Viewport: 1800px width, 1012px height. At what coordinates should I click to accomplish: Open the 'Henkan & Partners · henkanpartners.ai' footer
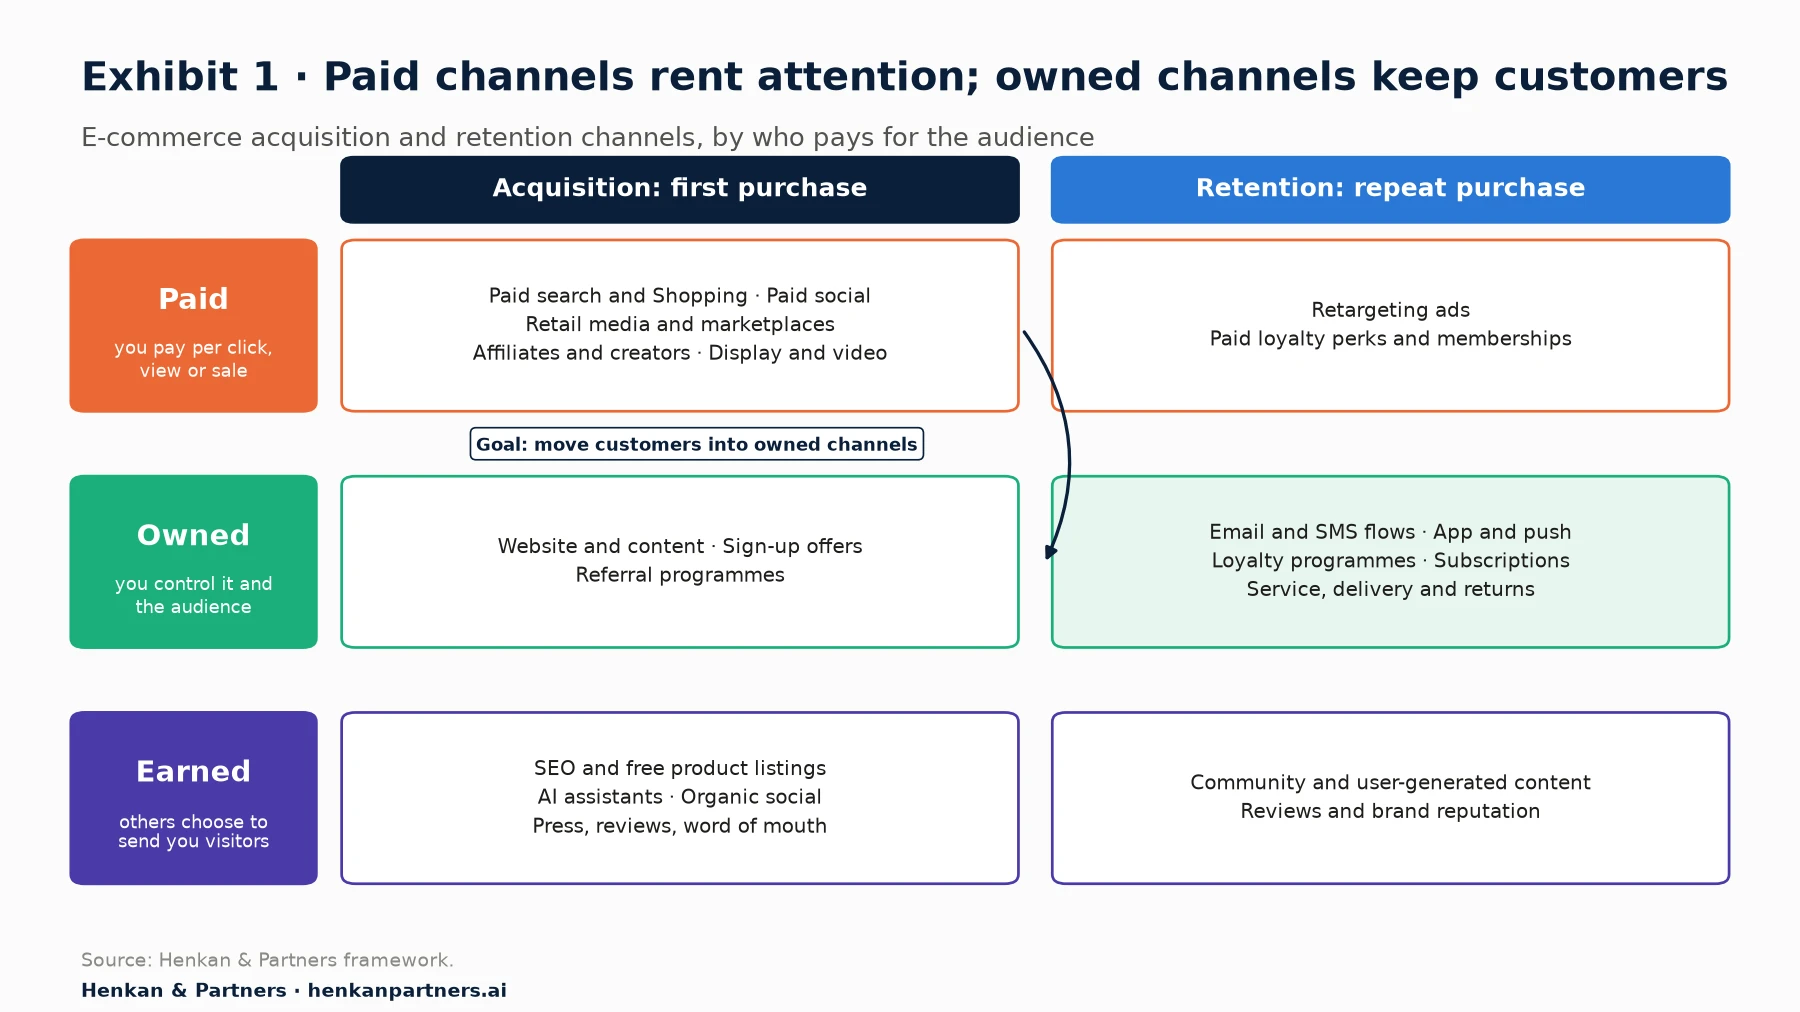point(294,990)
